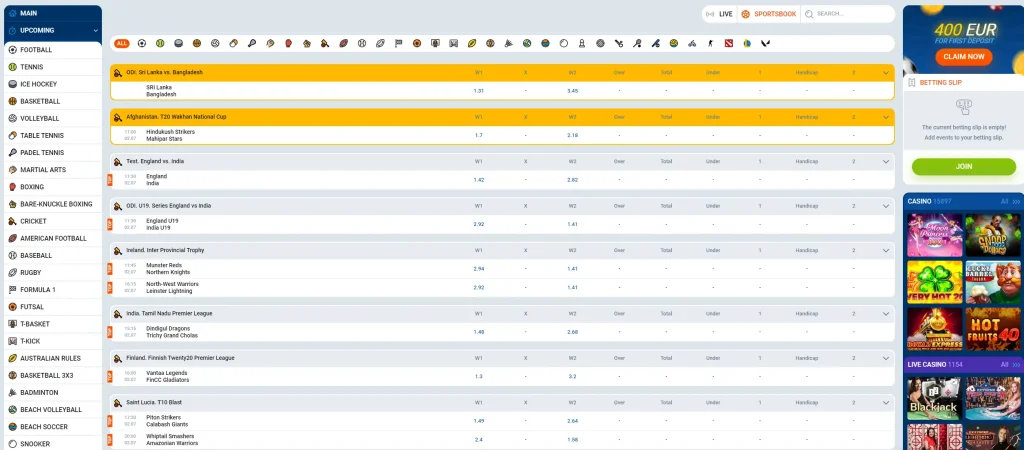Open all Casino games via All link
The height and width of the screenshot is (450, 1024).
(1010, 202)
